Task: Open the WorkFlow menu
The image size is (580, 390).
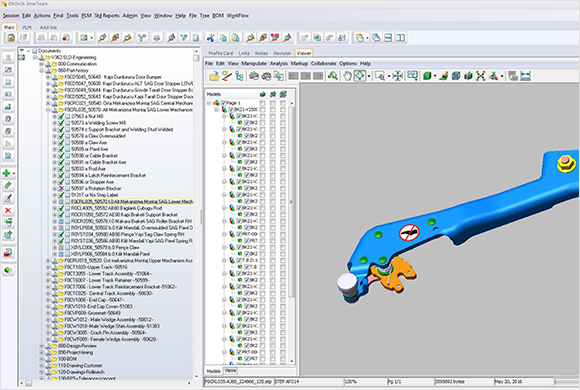Action: point(237,16)
